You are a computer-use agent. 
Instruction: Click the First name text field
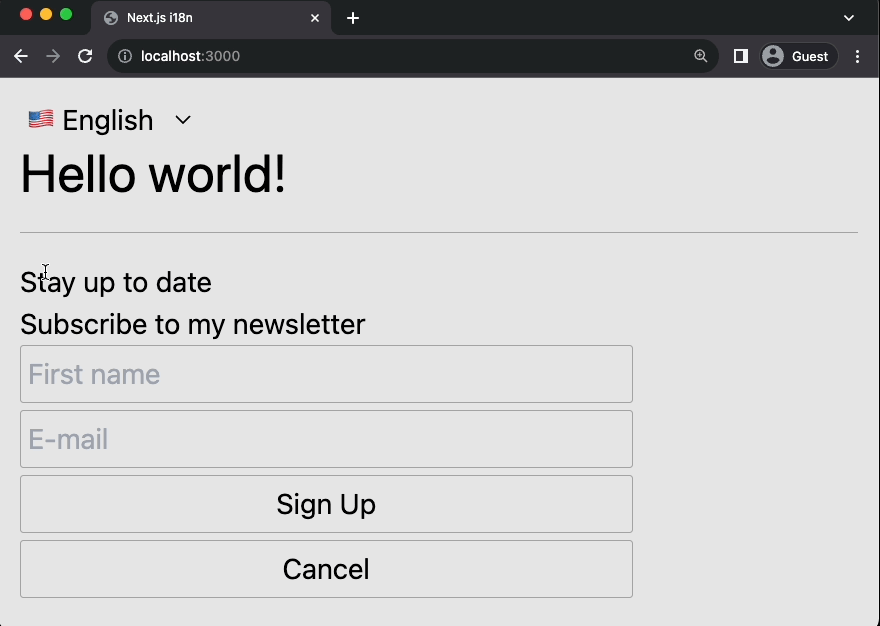point(326,374)
